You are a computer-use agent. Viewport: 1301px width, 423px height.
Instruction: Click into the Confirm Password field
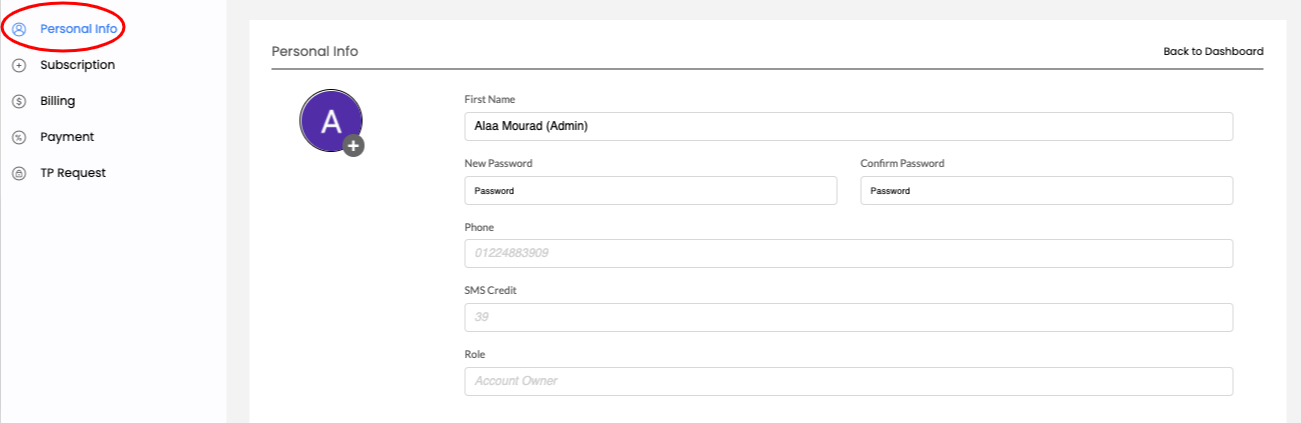point(1046,190)
